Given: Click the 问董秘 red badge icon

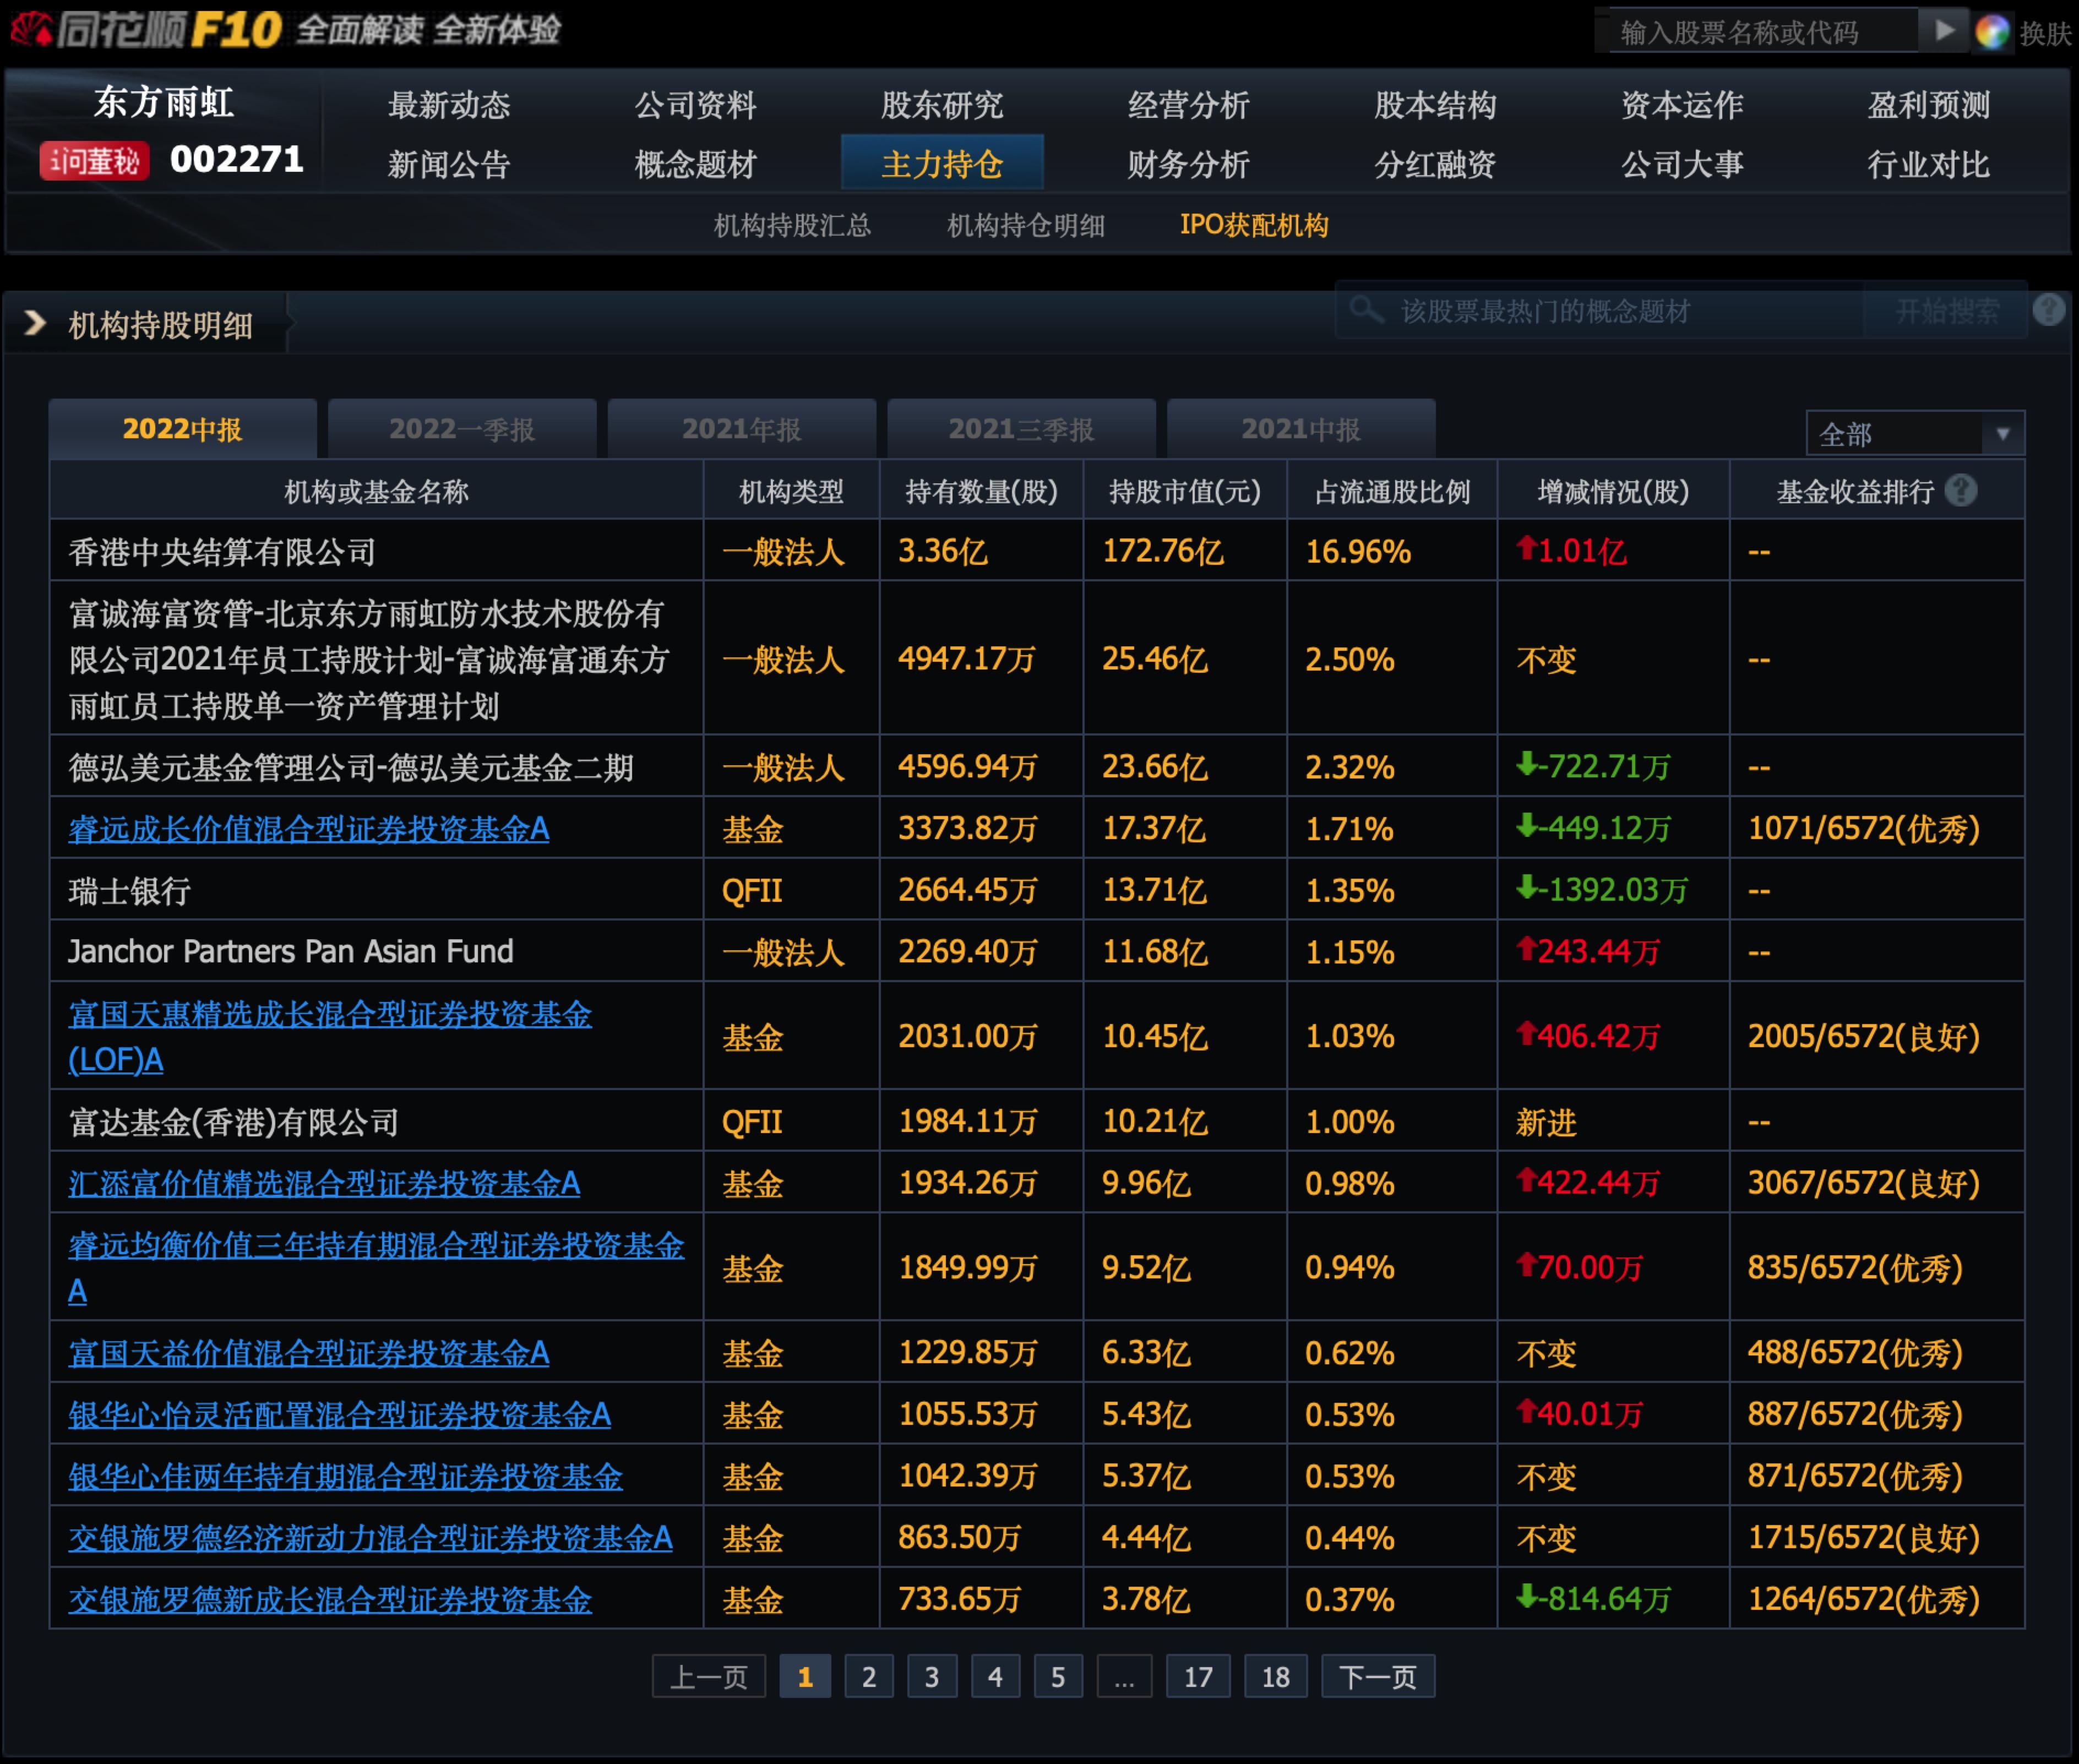Looking at the screenshot, I should pos(94,160).
